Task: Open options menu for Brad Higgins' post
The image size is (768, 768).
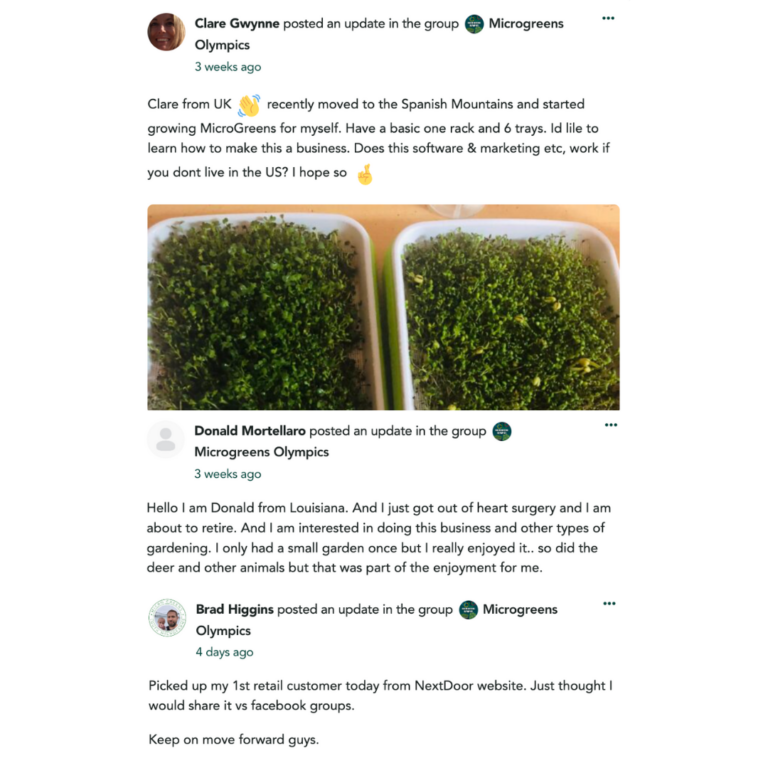Action: tap(609, 604)
